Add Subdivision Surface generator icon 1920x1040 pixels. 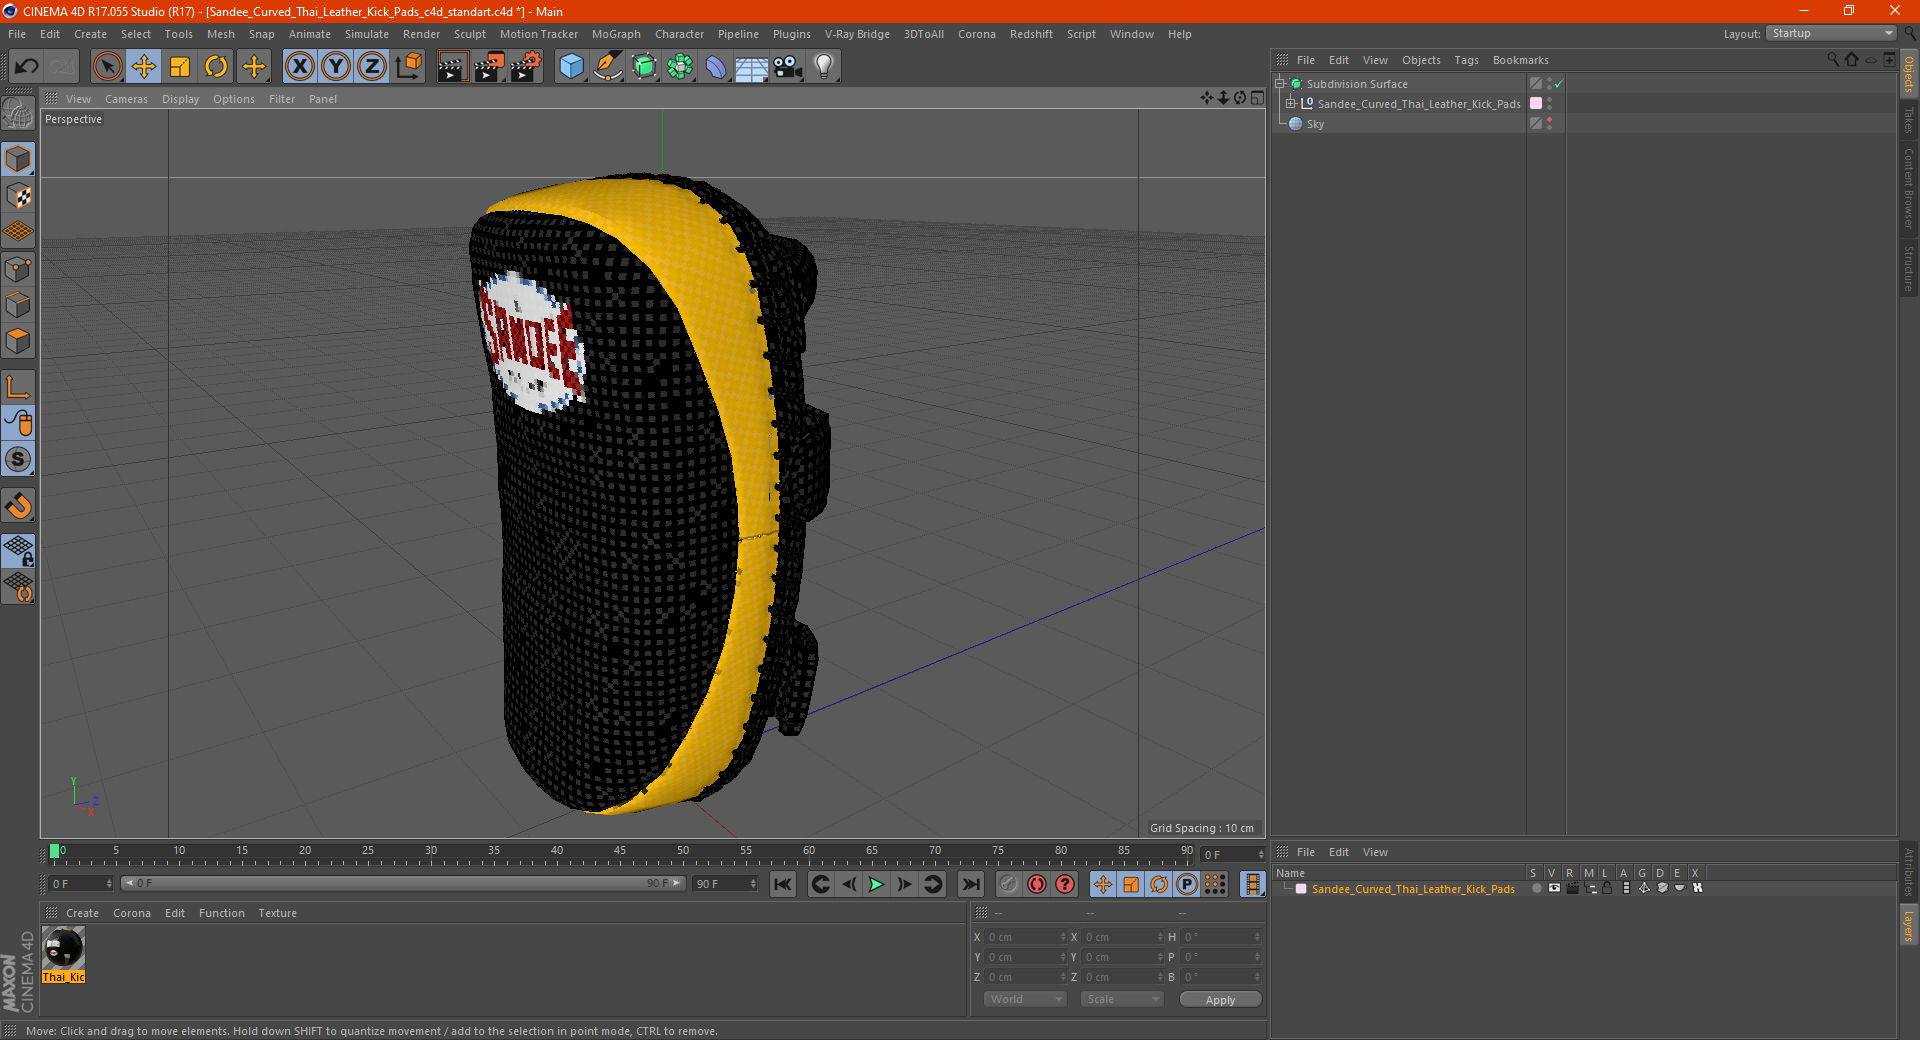pyautogui.click(x=644, y=67)
